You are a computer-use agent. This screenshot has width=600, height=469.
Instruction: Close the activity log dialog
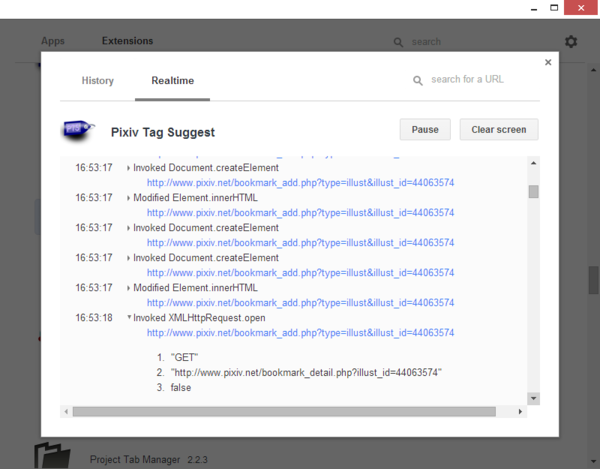[548, 62]
